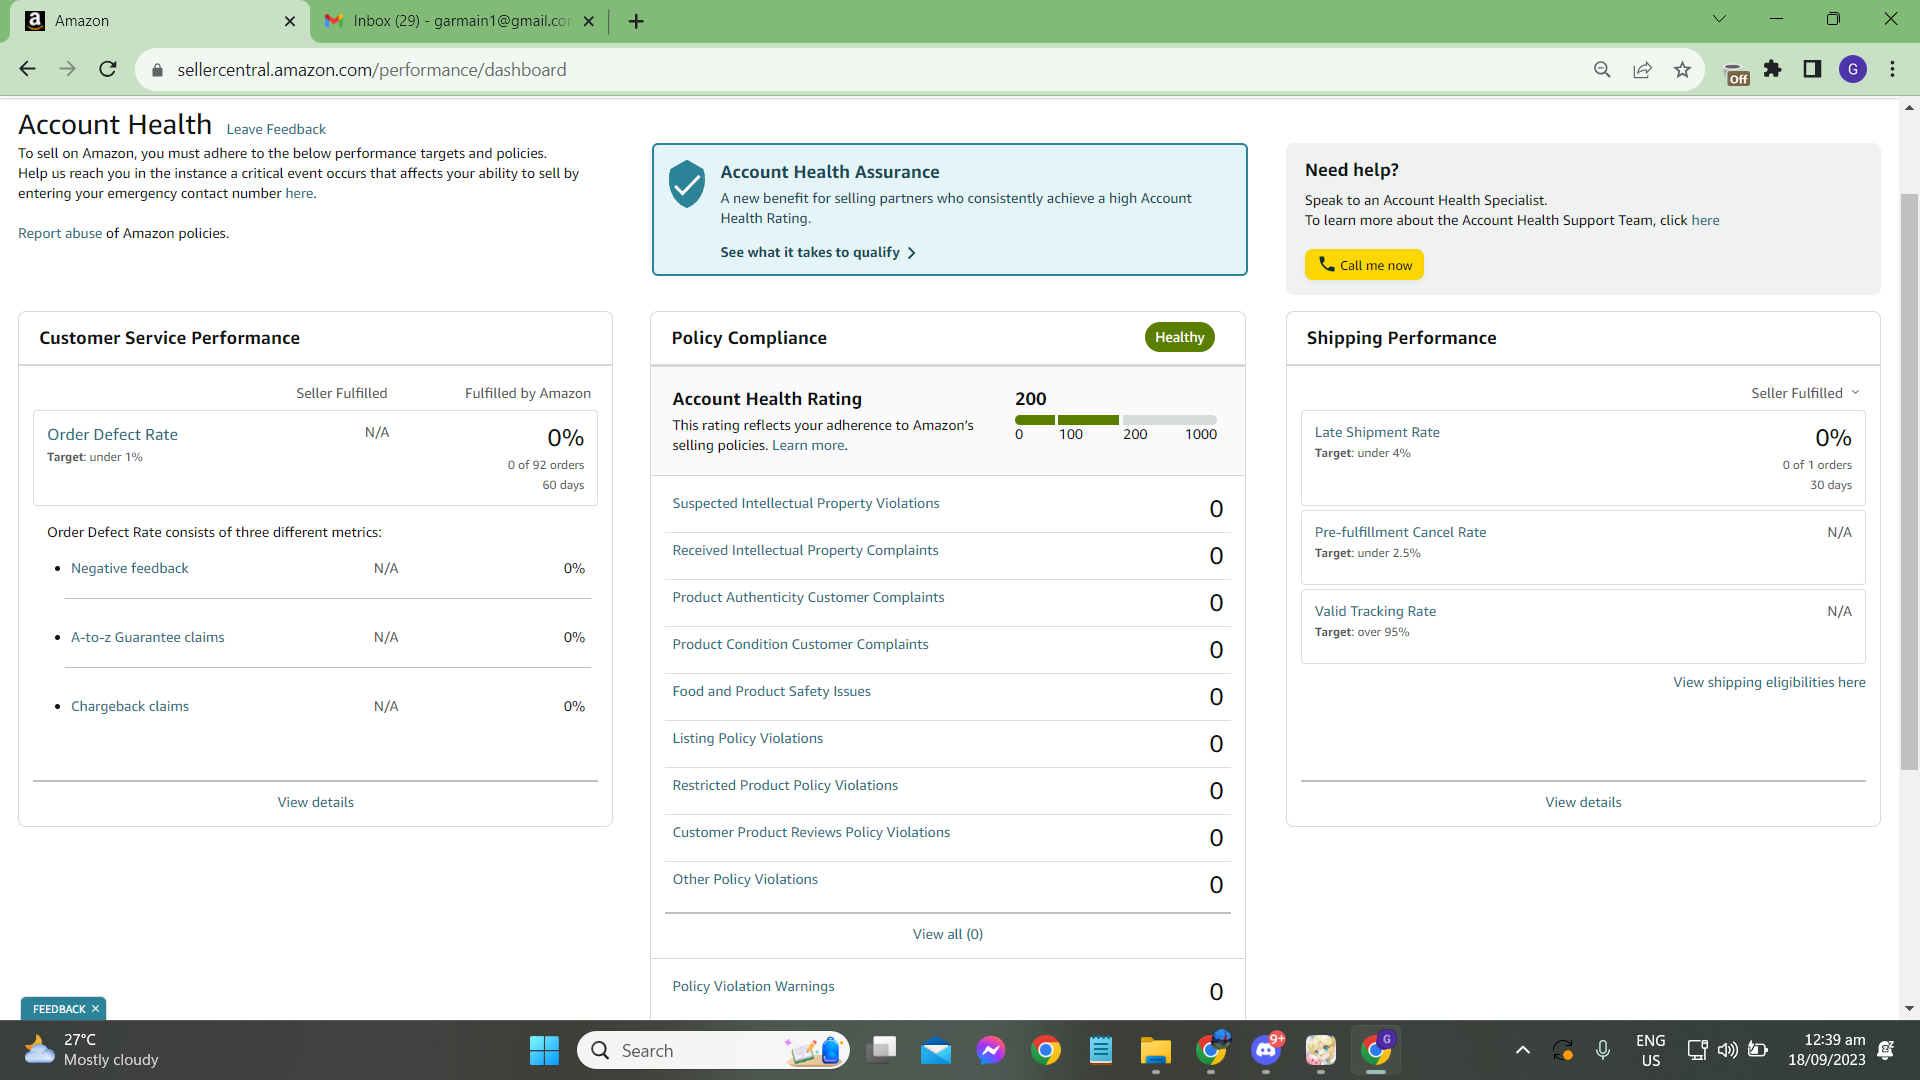Screen dimensions: 1920x1080
Task: Open the Chrome profile G avatar
Action: 1853,69
